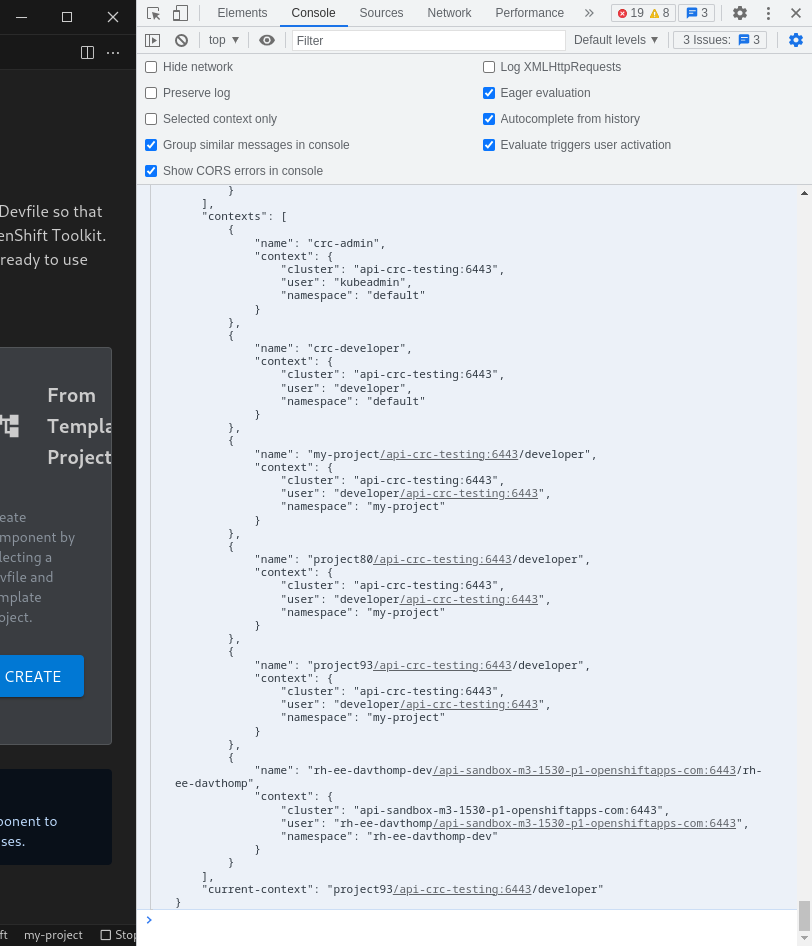Show more DevTools tabs chevron
This screenshot has width=812, height=946.
tap(589, 13)
